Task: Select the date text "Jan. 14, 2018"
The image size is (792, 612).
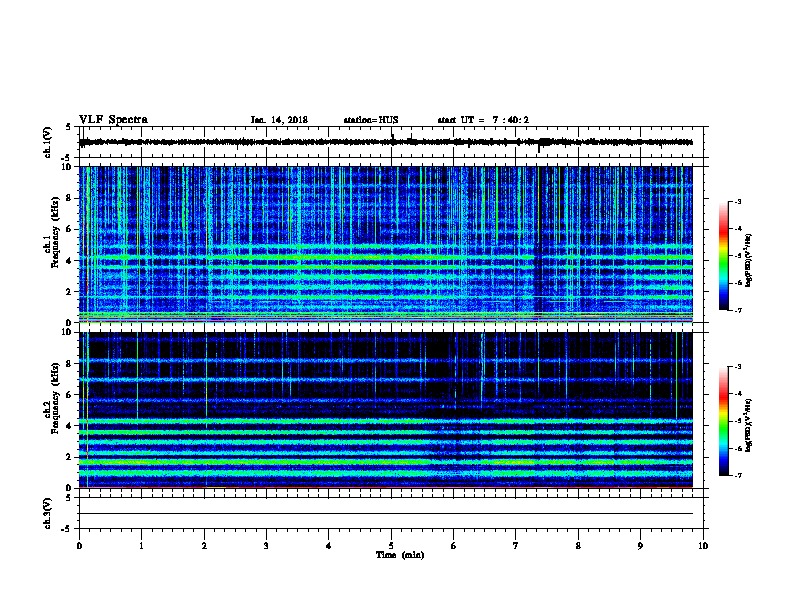Action: pos(279,120)
